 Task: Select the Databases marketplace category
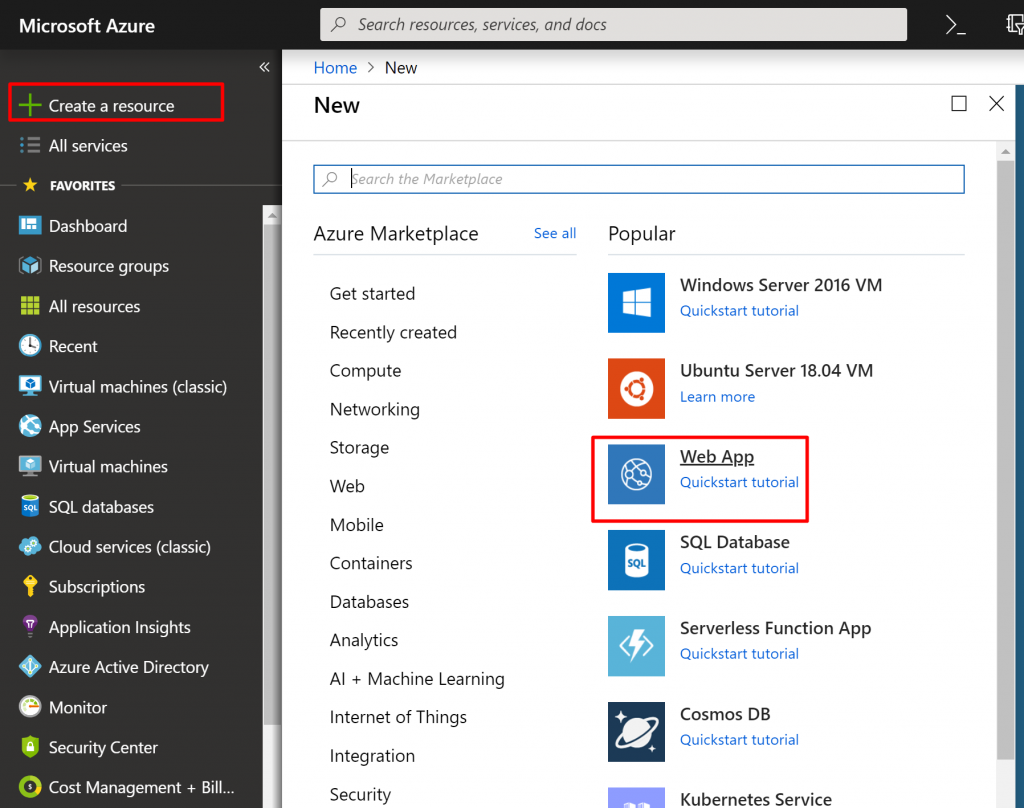(x=369, y=602)
